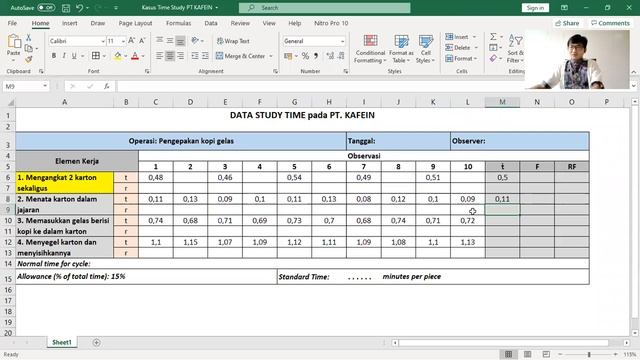Toggle Align Right for cell text
Screen dimensions: 640x360
(x=180, y=56)
